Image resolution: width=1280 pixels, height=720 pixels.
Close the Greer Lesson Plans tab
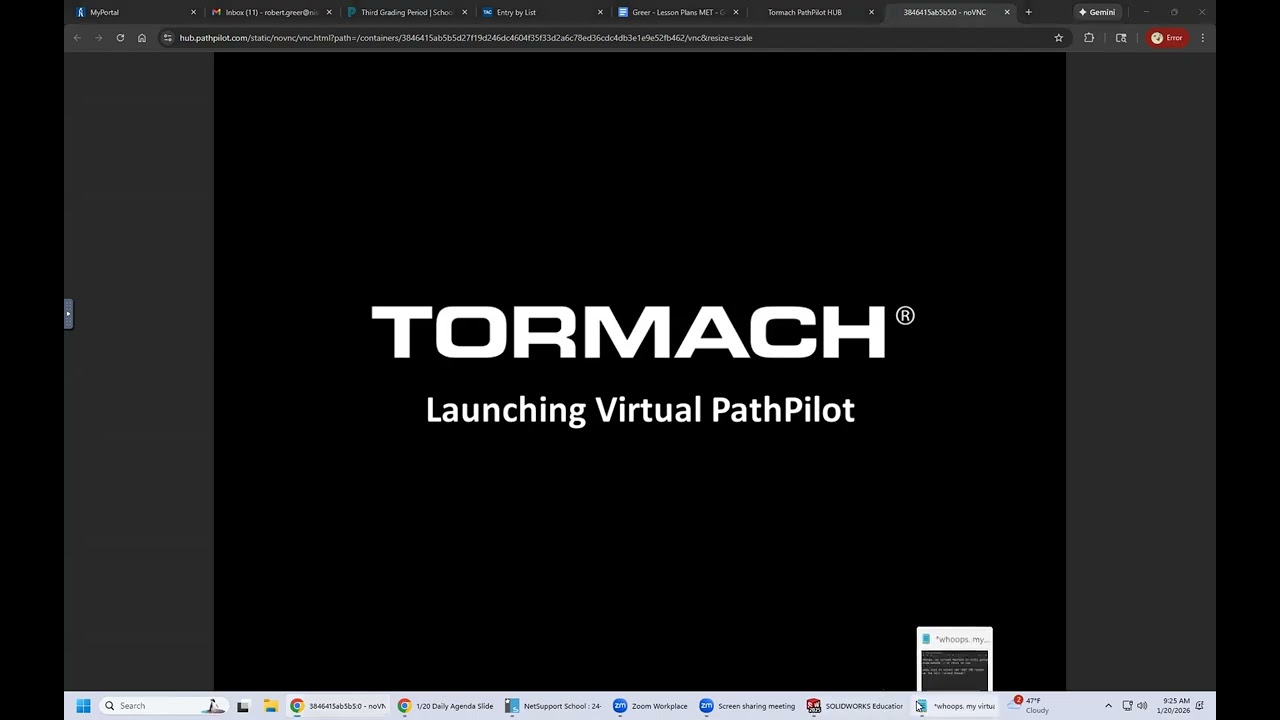tap(736, 12)
